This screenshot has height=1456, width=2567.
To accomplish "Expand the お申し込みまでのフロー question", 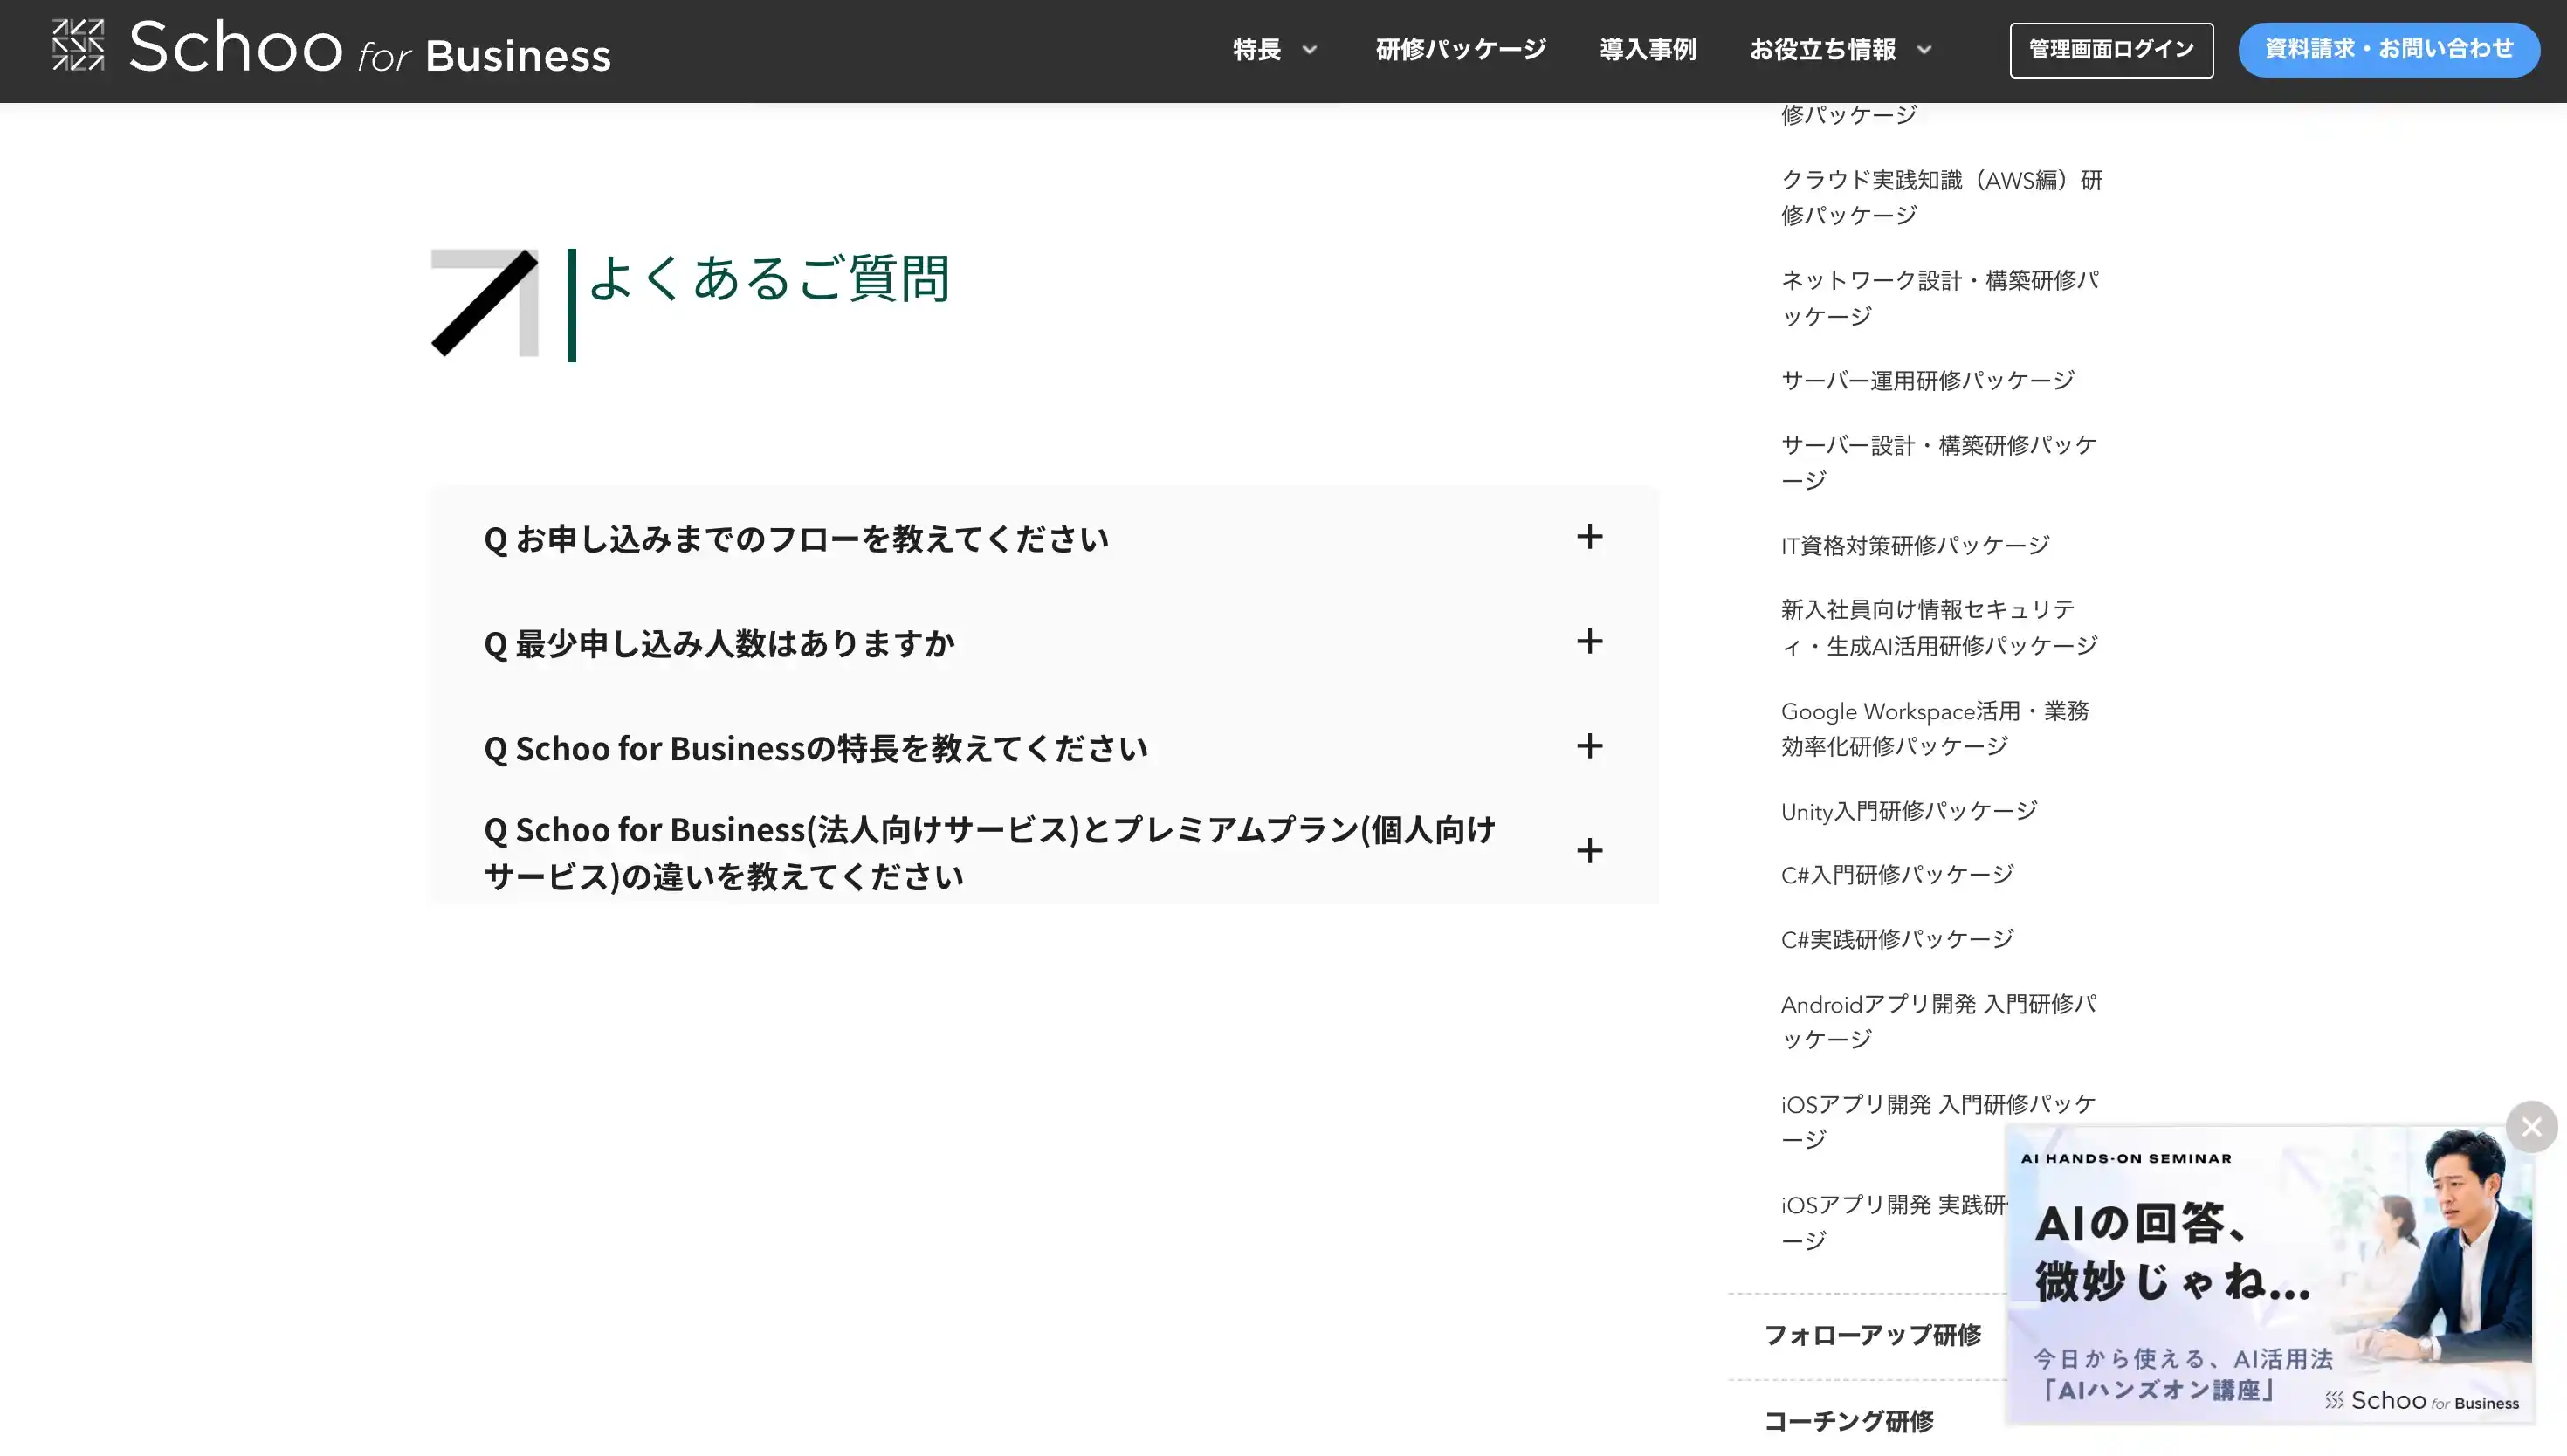I will [x=1043, y=538].
